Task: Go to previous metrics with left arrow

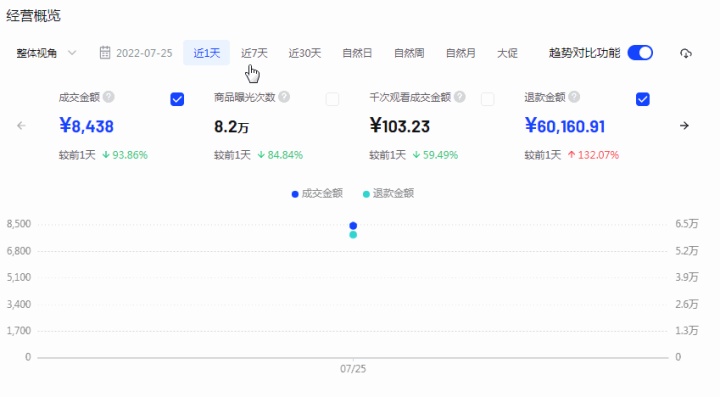Action: [x=21, y=126]
